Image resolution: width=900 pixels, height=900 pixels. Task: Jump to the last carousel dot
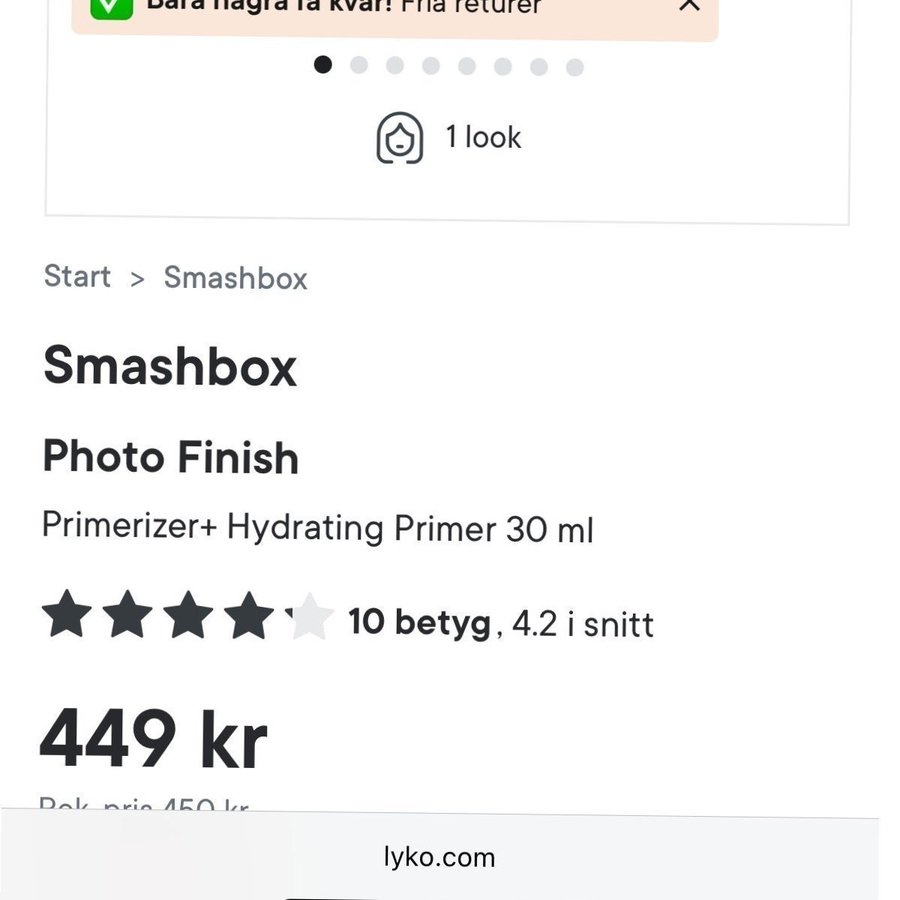(x=575, y=67)
